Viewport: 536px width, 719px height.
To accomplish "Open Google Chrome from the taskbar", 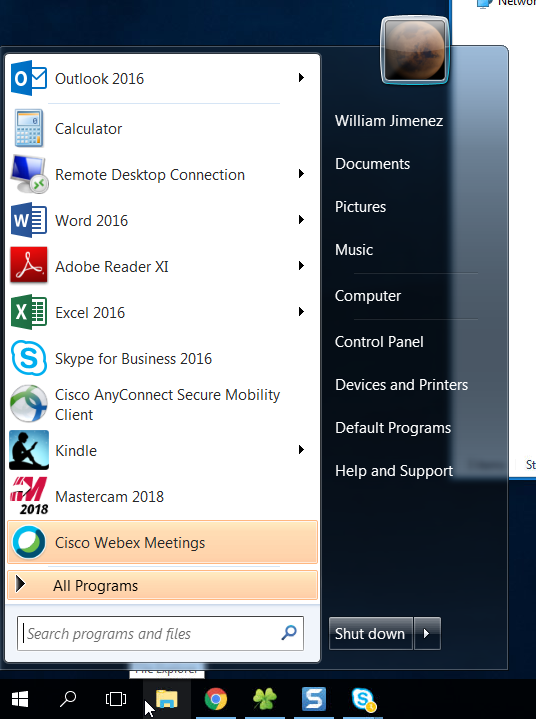I will pos(216,699).
